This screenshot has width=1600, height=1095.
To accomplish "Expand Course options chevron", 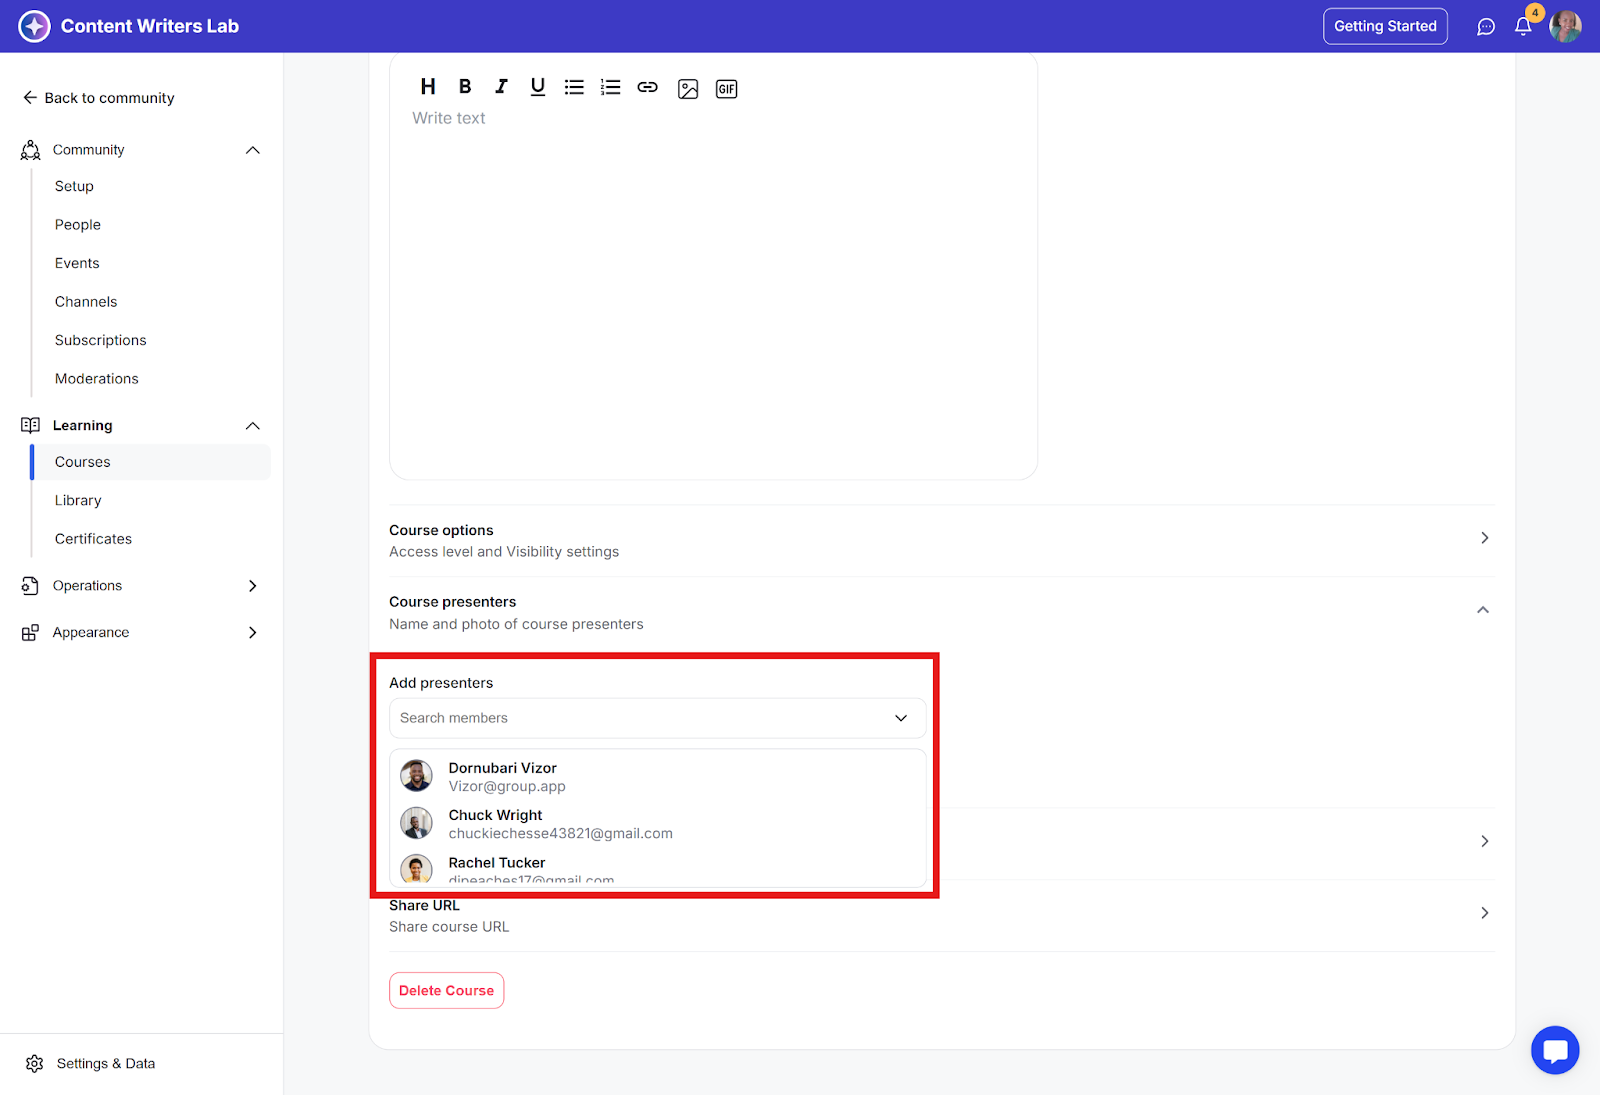I will click(1485, 538).
